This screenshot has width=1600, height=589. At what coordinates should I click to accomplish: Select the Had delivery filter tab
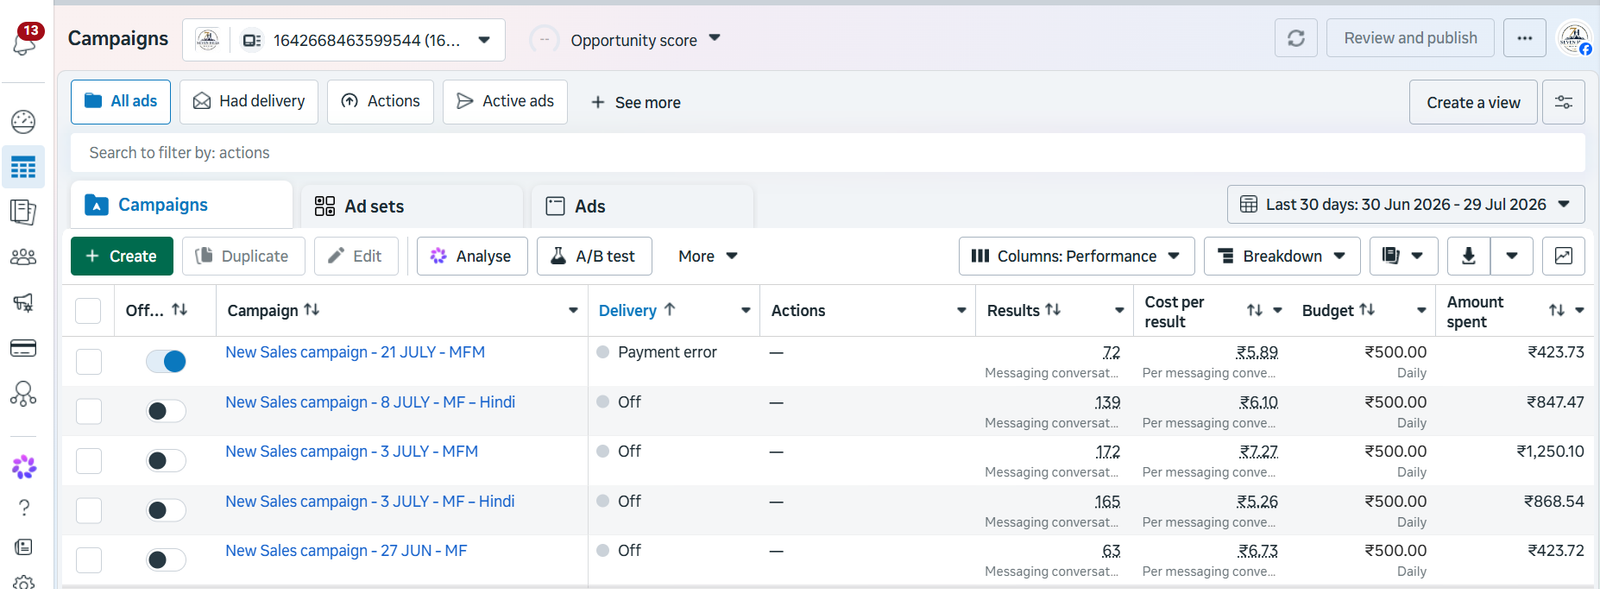[x=249, y=101]
